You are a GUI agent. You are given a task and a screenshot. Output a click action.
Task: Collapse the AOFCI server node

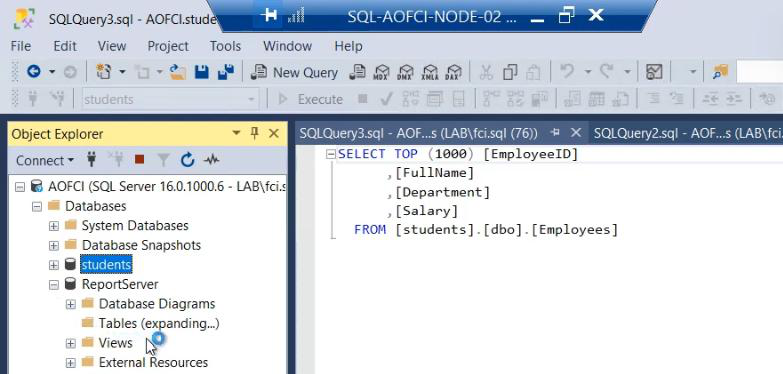[20, 187]
